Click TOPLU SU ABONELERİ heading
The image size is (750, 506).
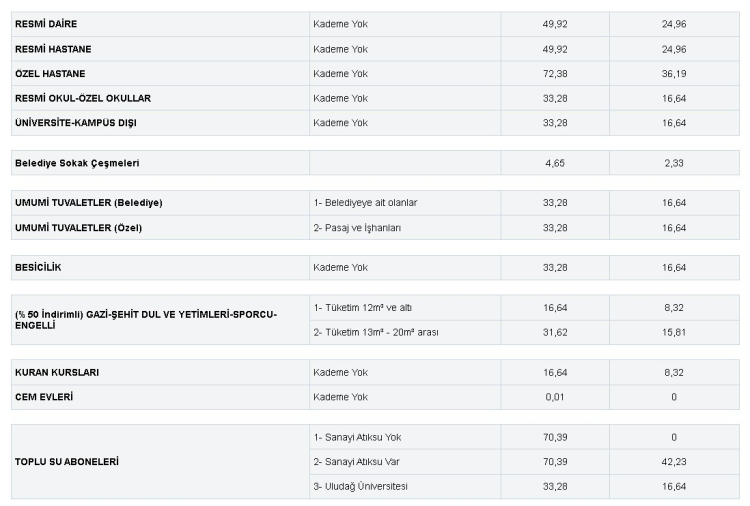[66, 462]
